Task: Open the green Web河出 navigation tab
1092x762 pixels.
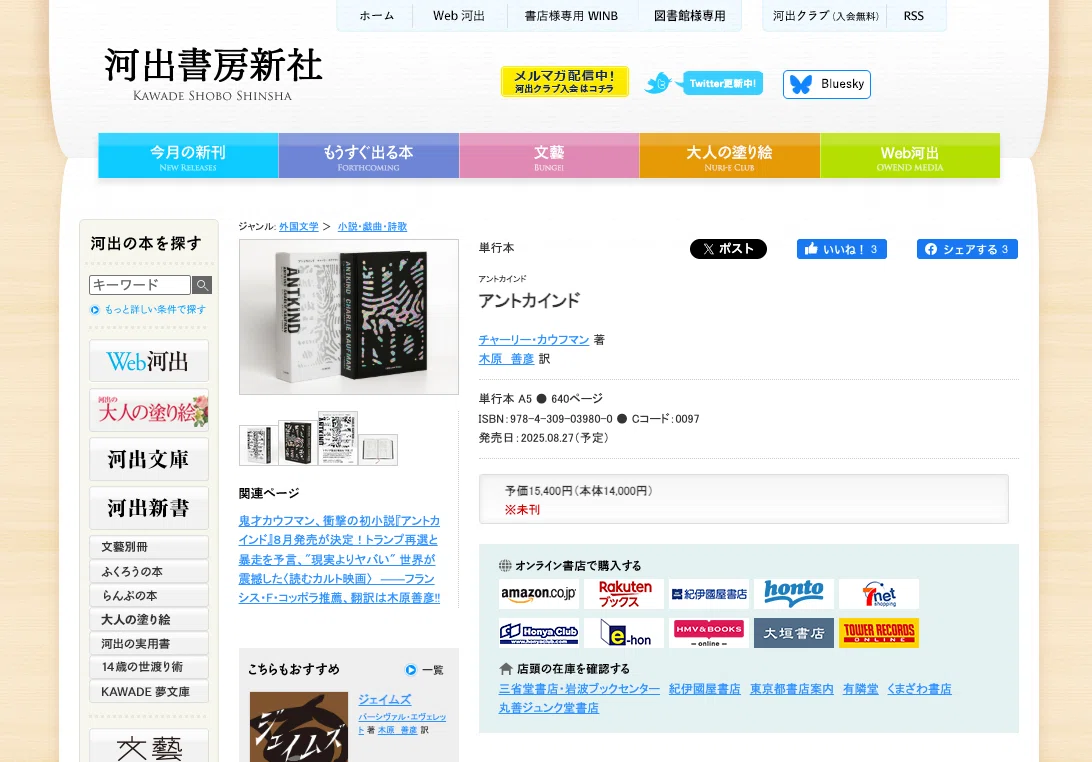Action: [910, 156]
